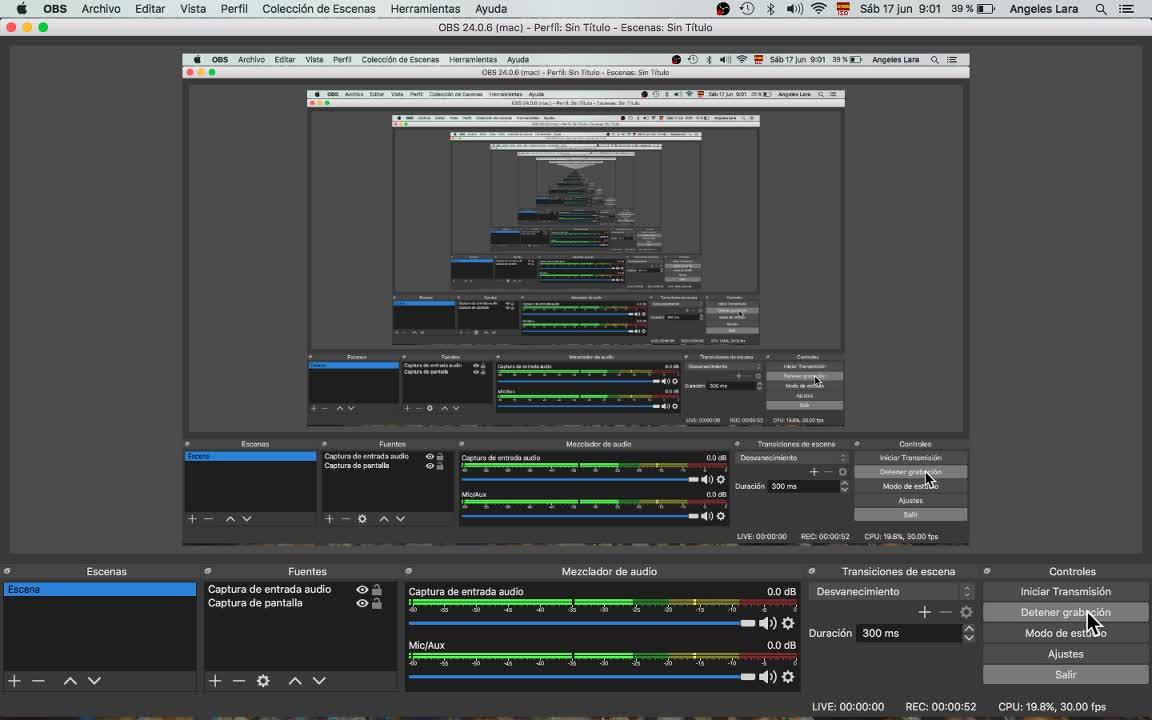Click the Captura de entrada audio volume slider
The image size is (1152, 720).
[x=581, y=623]
